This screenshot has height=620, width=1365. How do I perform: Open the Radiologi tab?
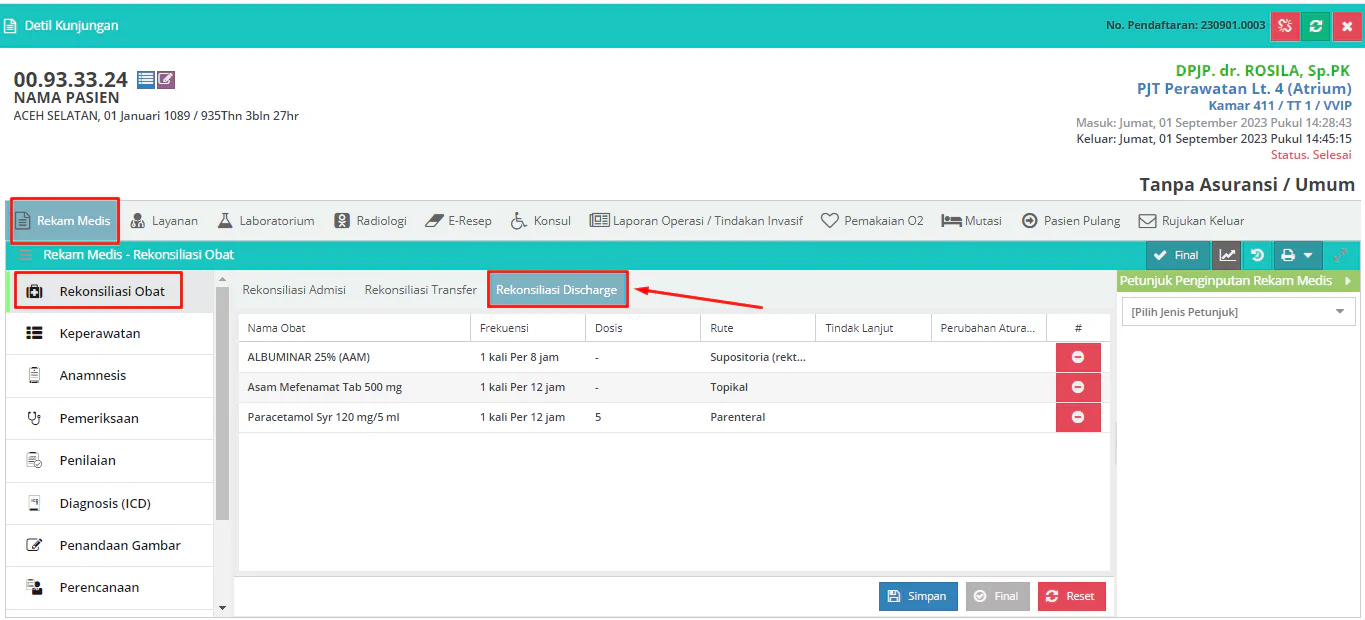[371, 221]
